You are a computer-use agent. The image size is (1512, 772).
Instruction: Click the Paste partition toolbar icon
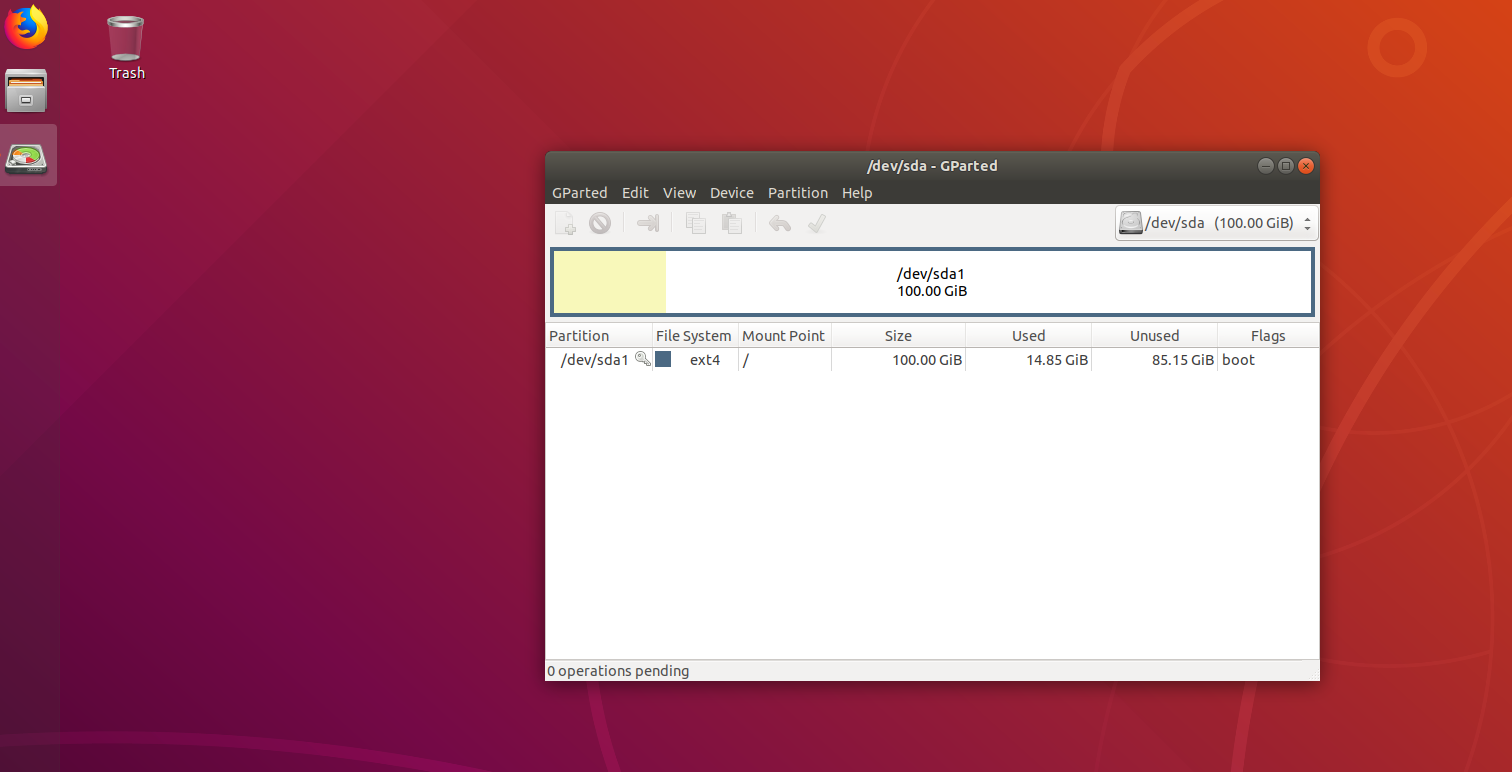pos(732,223)
